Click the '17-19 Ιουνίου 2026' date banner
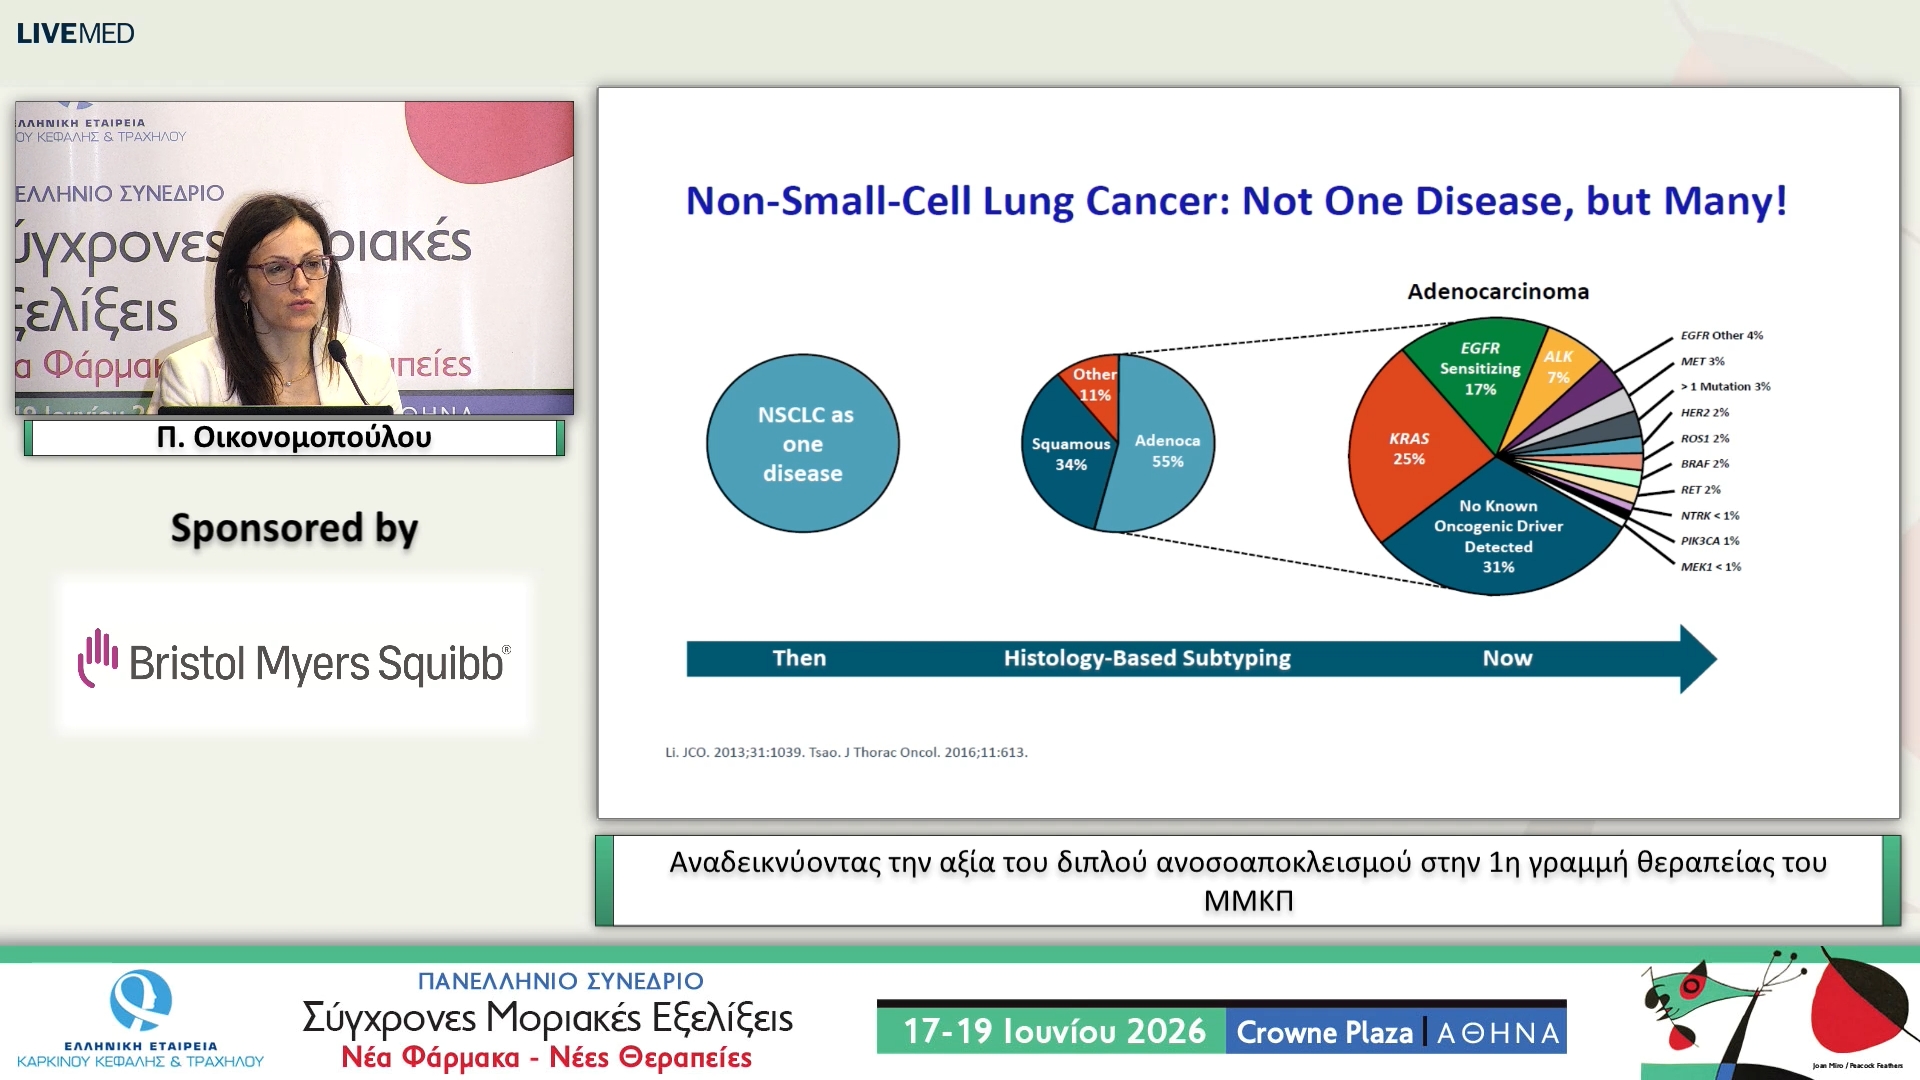This screenshot has width=1920, height=1080. [1054, 1031]
